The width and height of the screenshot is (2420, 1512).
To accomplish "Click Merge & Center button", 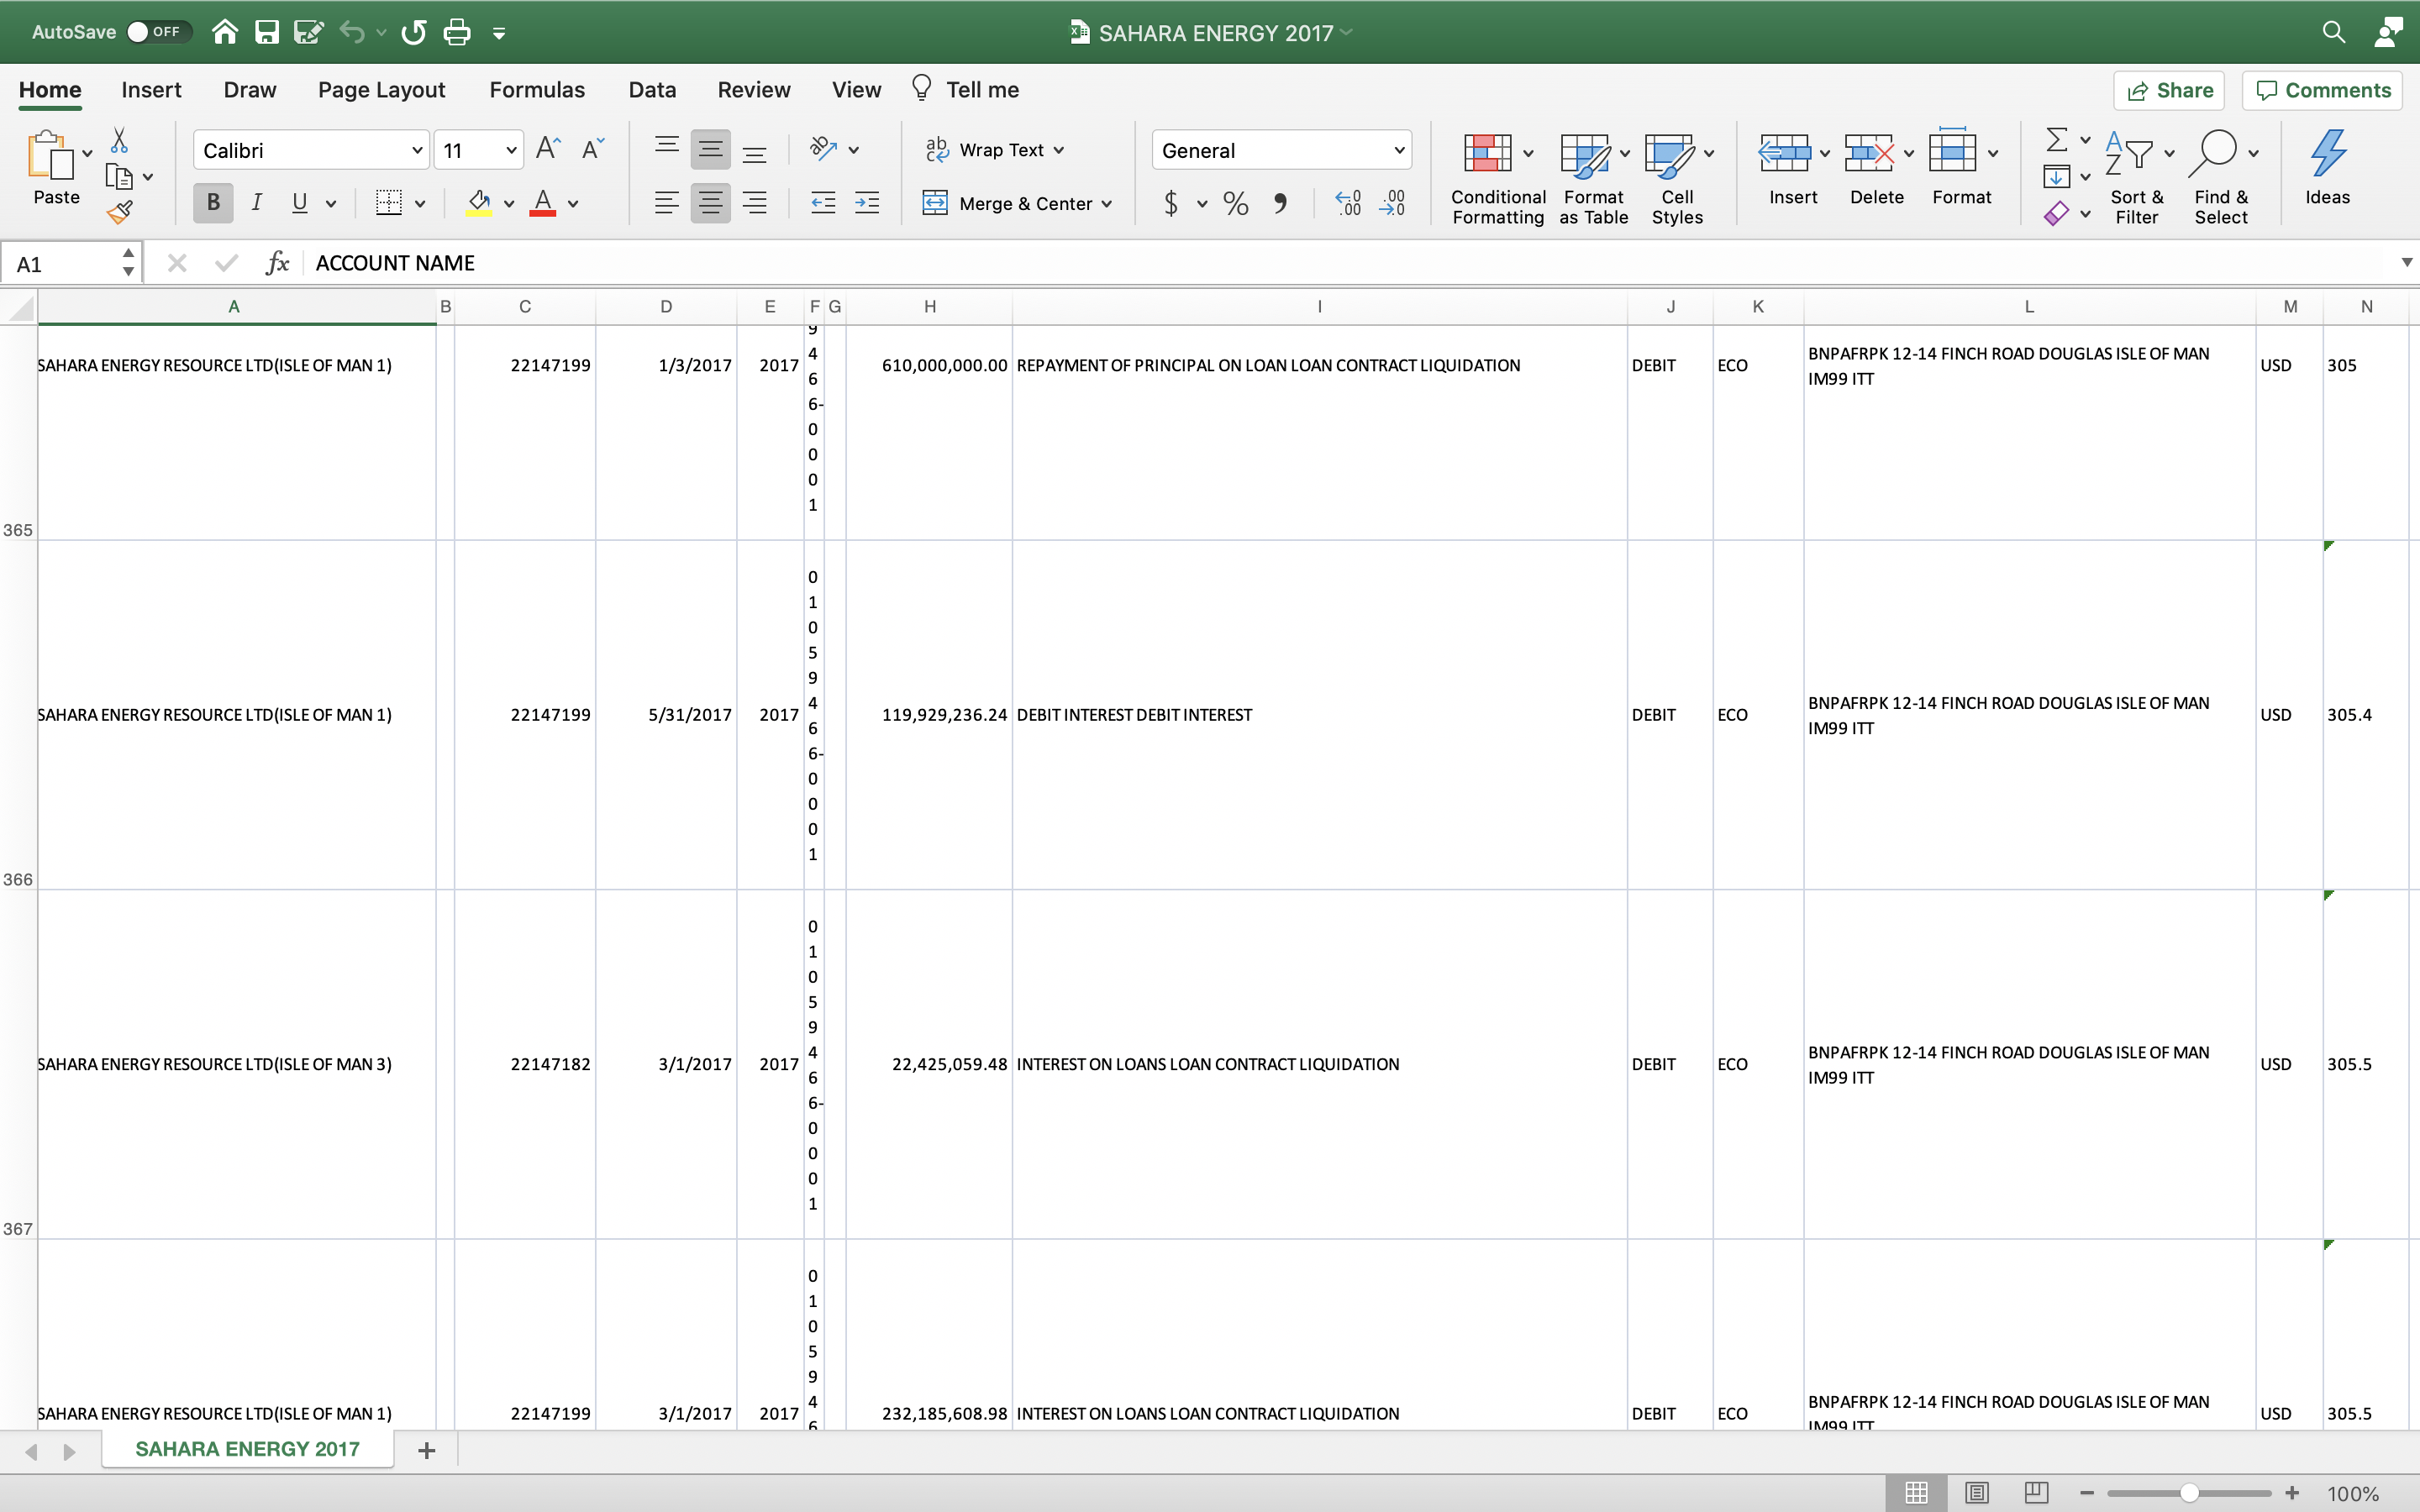I will (x=1008, y=204).
